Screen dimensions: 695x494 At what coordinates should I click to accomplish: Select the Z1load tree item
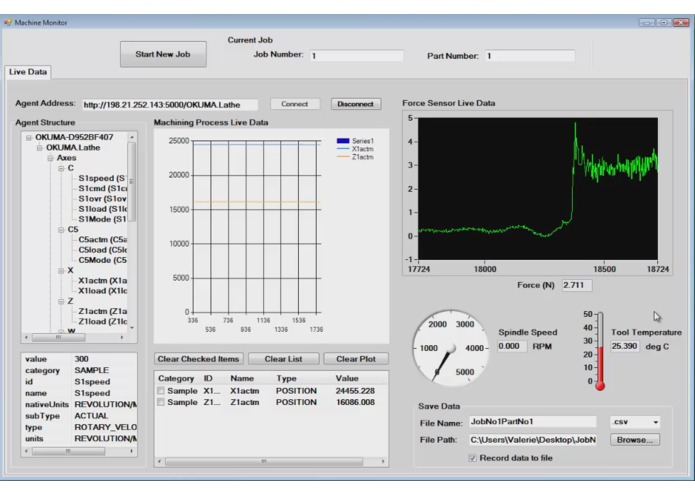click(102, 321)
